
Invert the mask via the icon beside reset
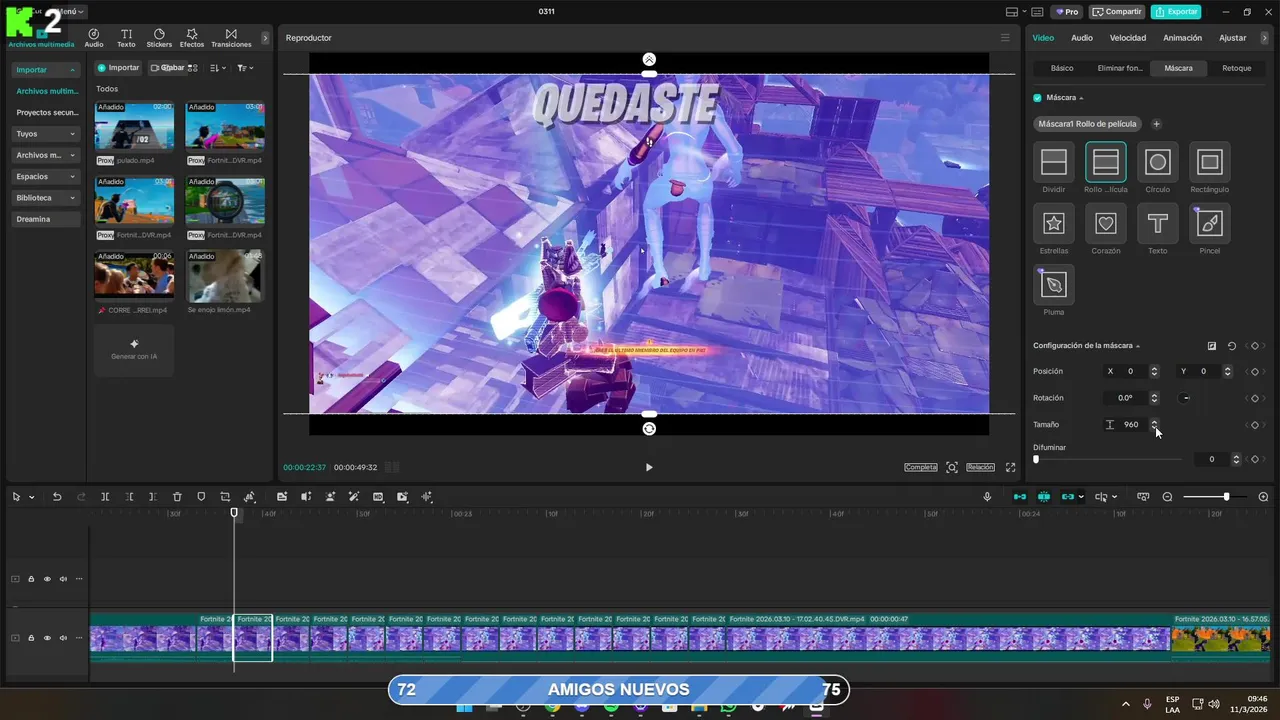1212,346
